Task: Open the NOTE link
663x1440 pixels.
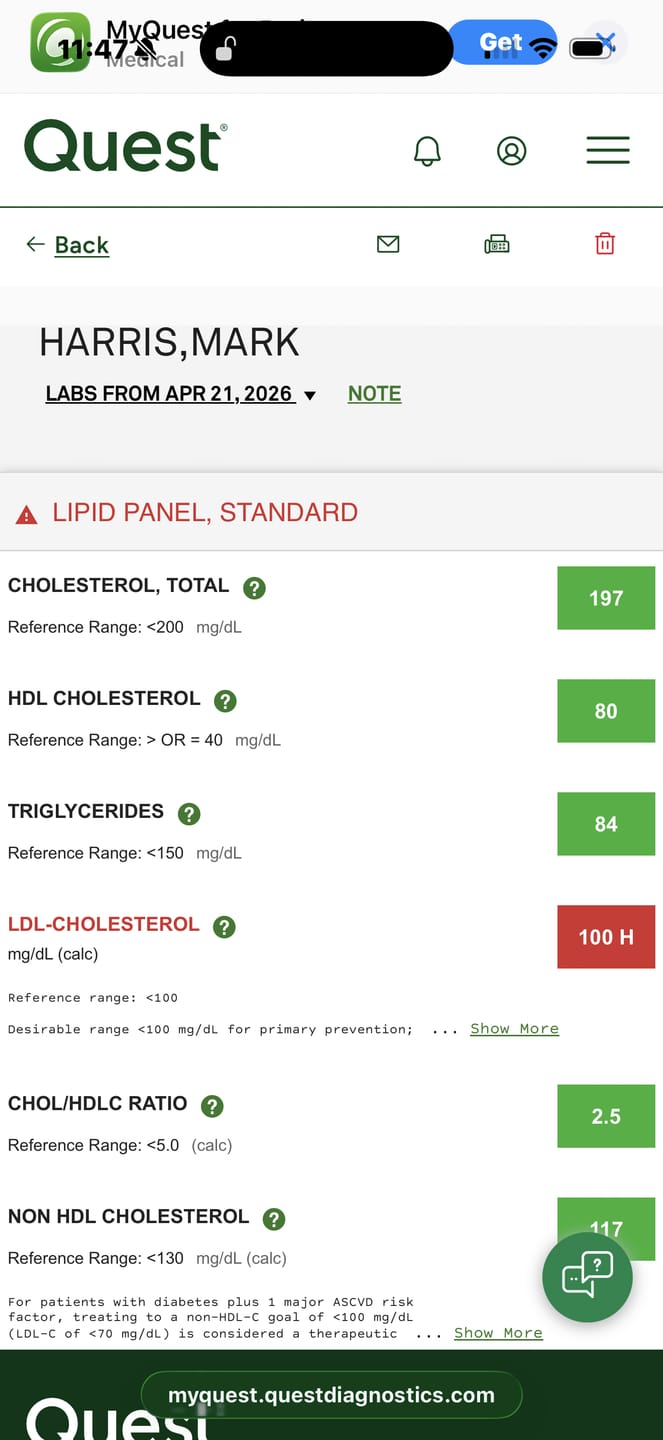Action: pos(374,394)
